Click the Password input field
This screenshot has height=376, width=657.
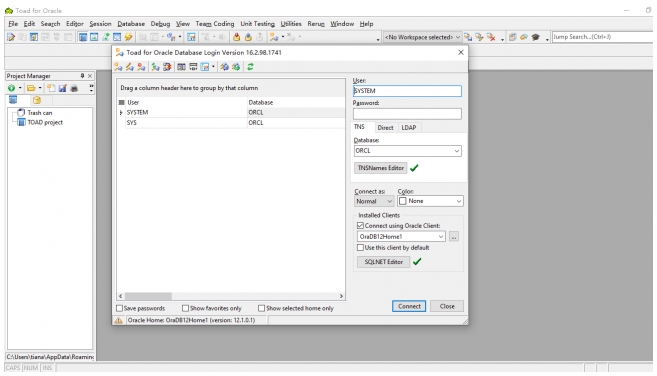[x=407, y=114]
